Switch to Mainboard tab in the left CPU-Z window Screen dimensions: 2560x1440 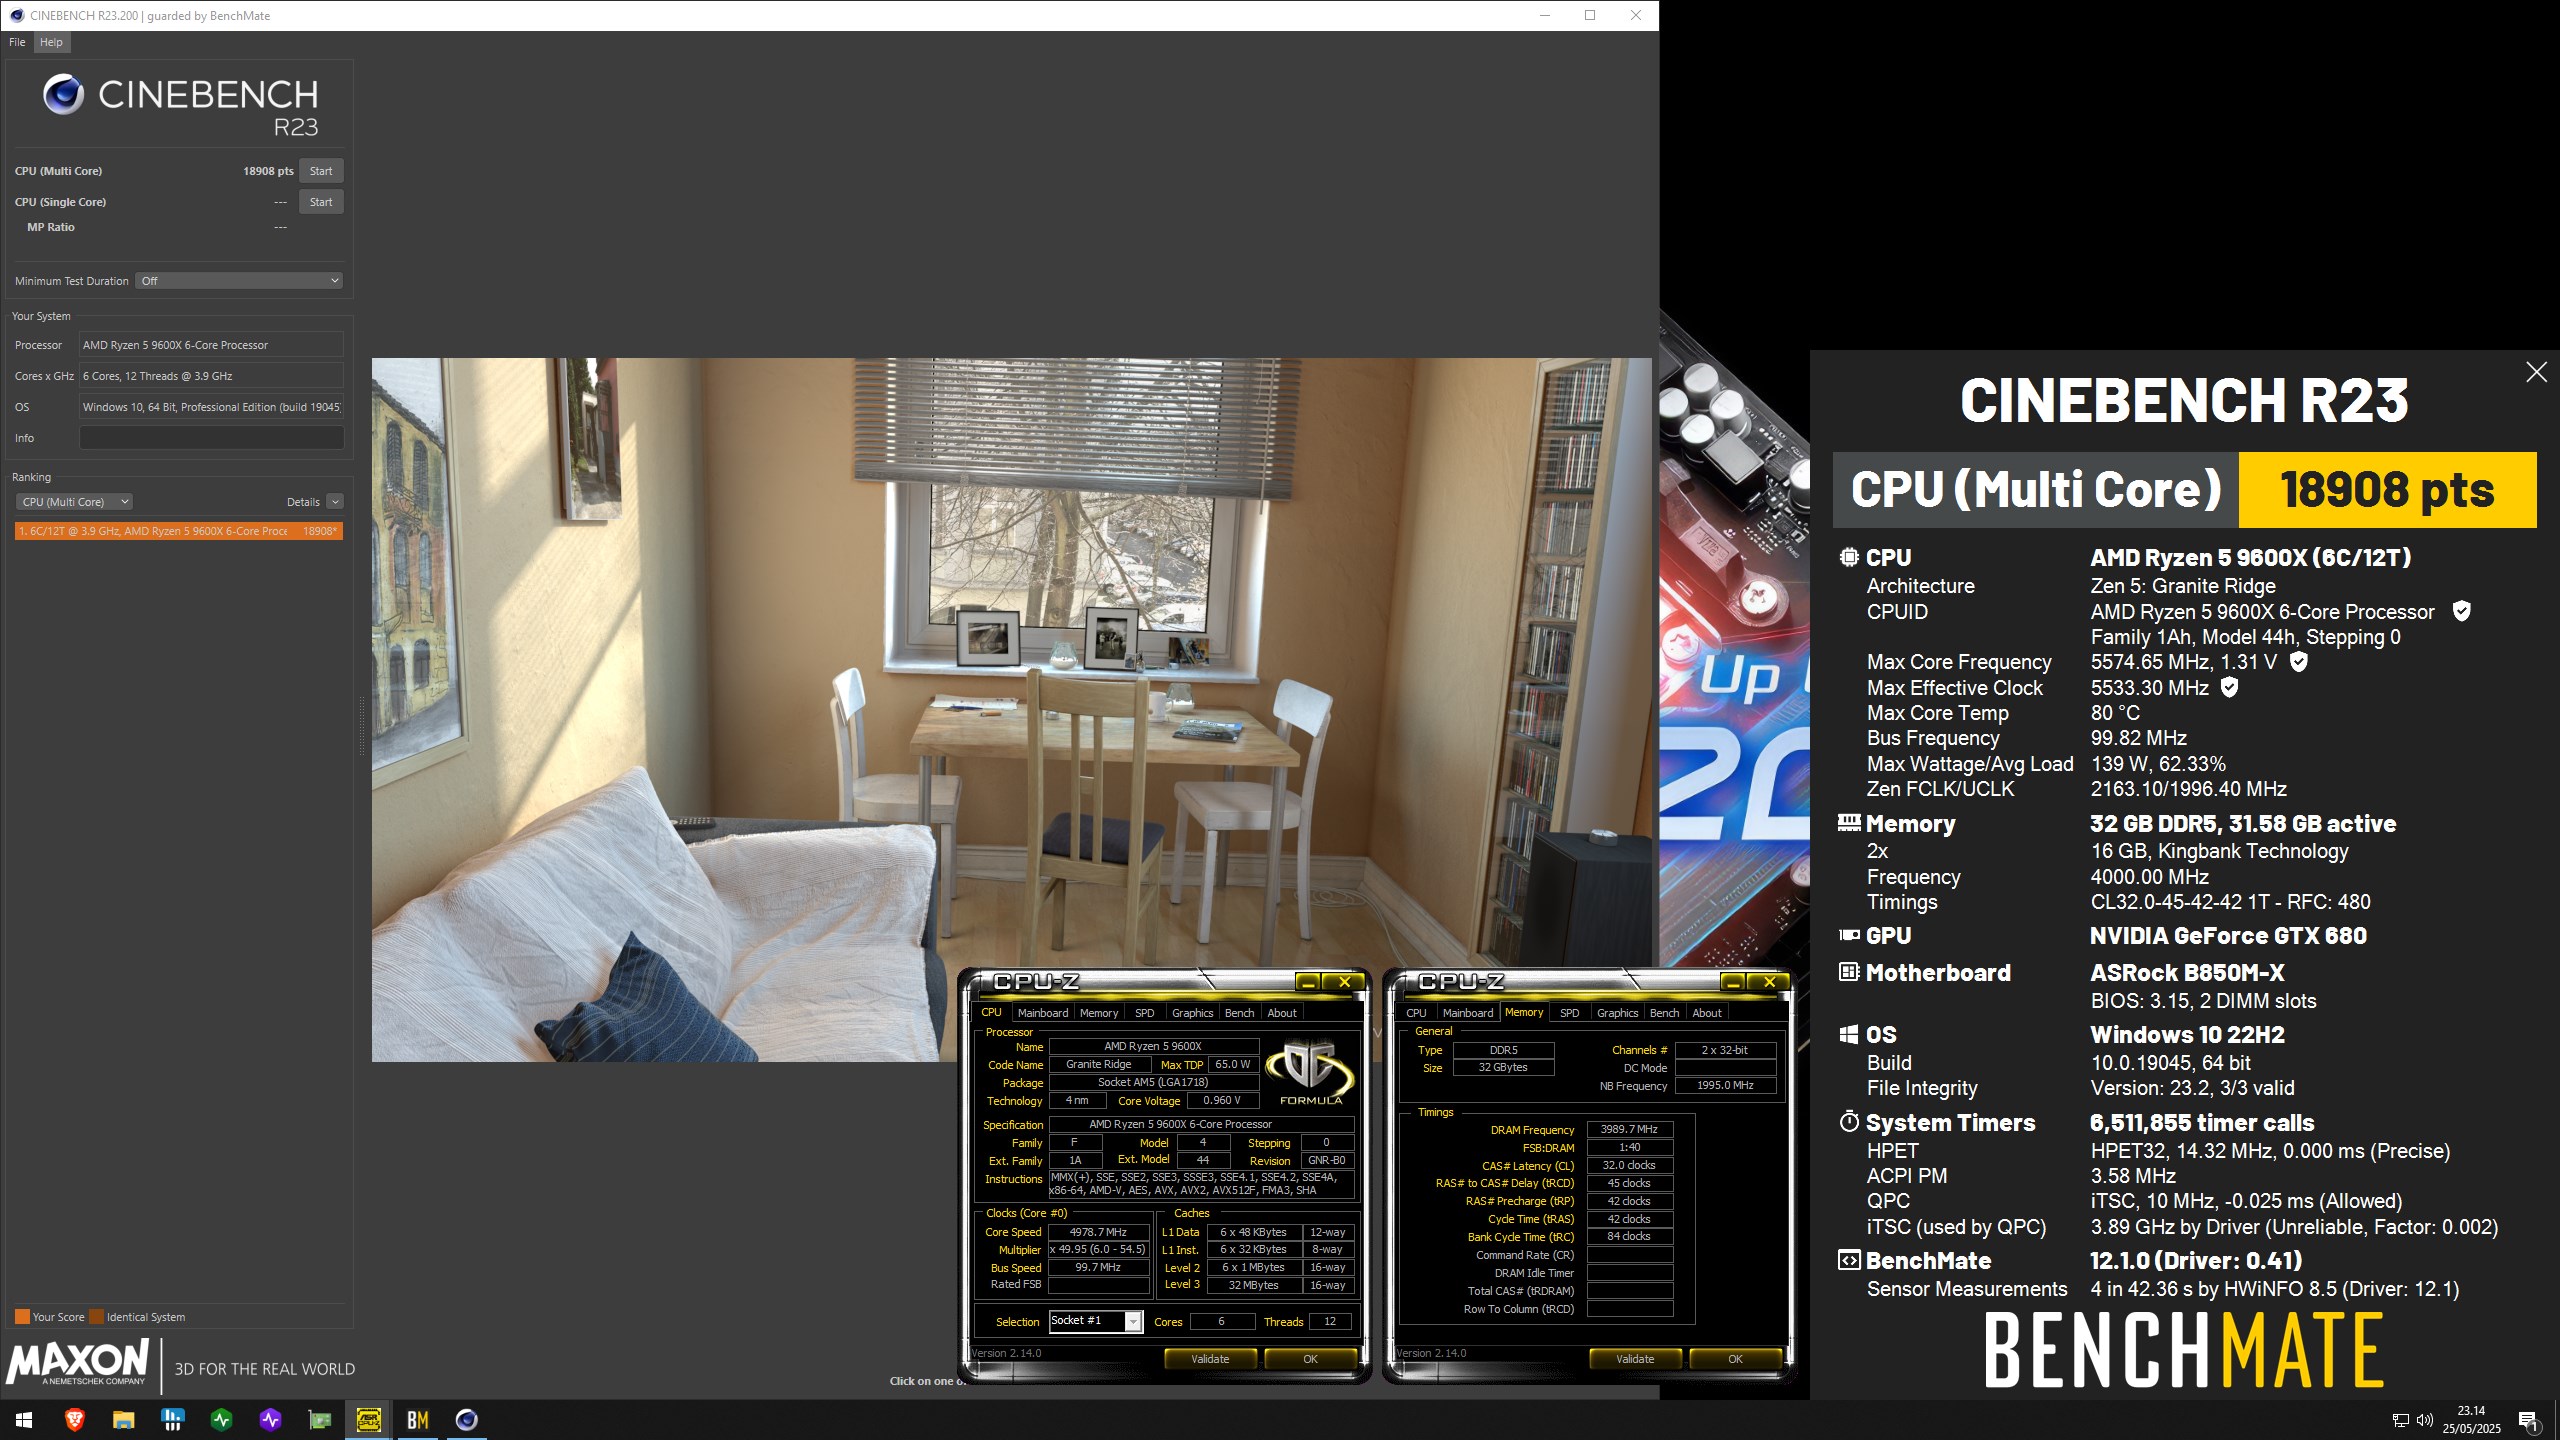pos(1043,1013)
